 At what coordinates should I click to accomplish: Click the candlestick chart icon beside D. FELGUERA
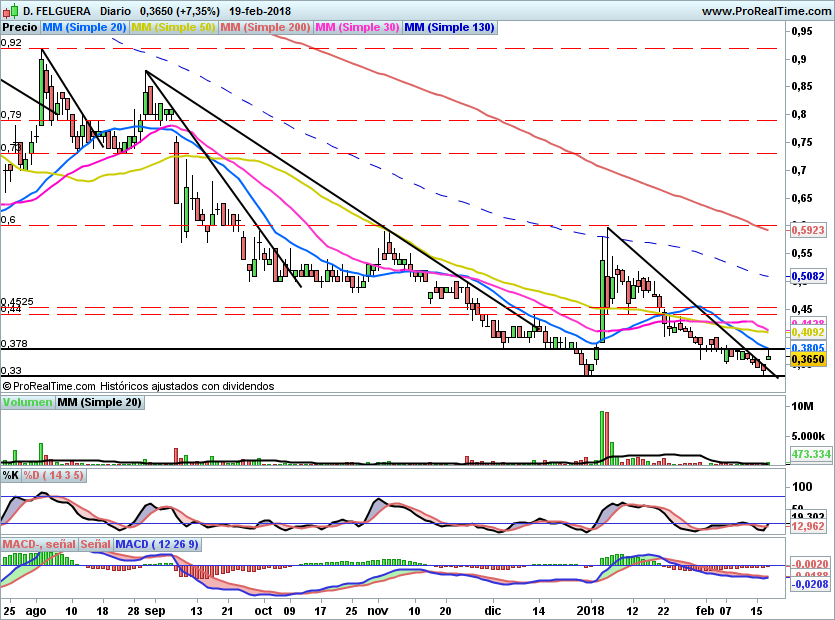(x=10, y=11)
